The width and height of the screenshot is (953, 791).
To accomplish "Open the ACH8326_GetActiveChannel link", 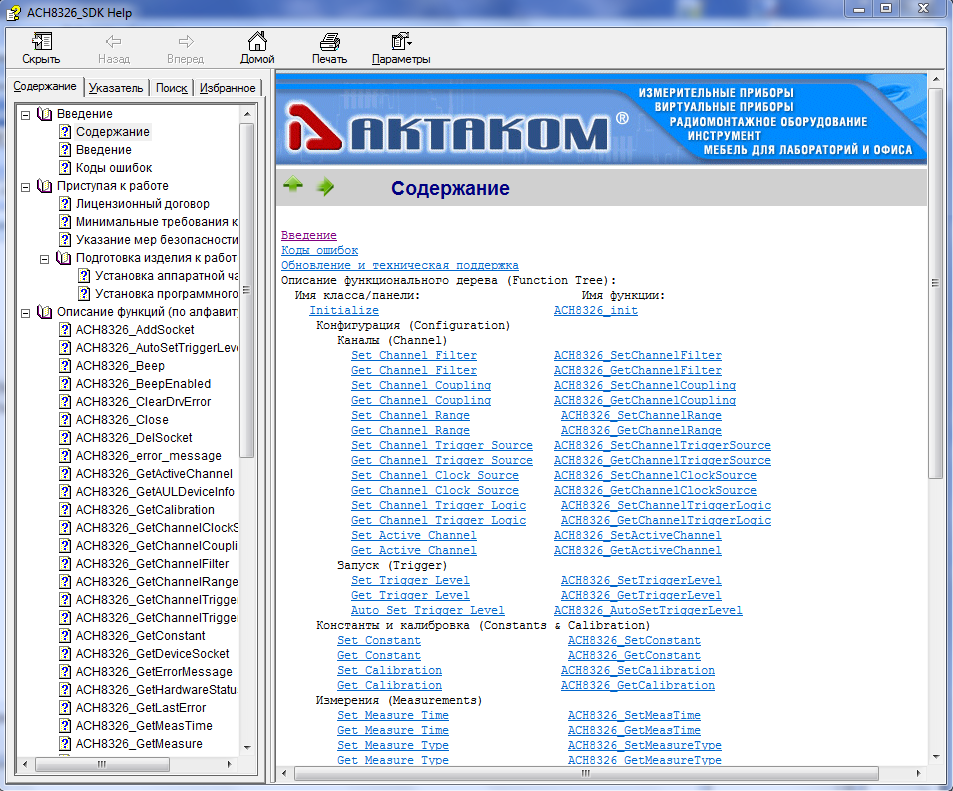I will pos(638,551).
